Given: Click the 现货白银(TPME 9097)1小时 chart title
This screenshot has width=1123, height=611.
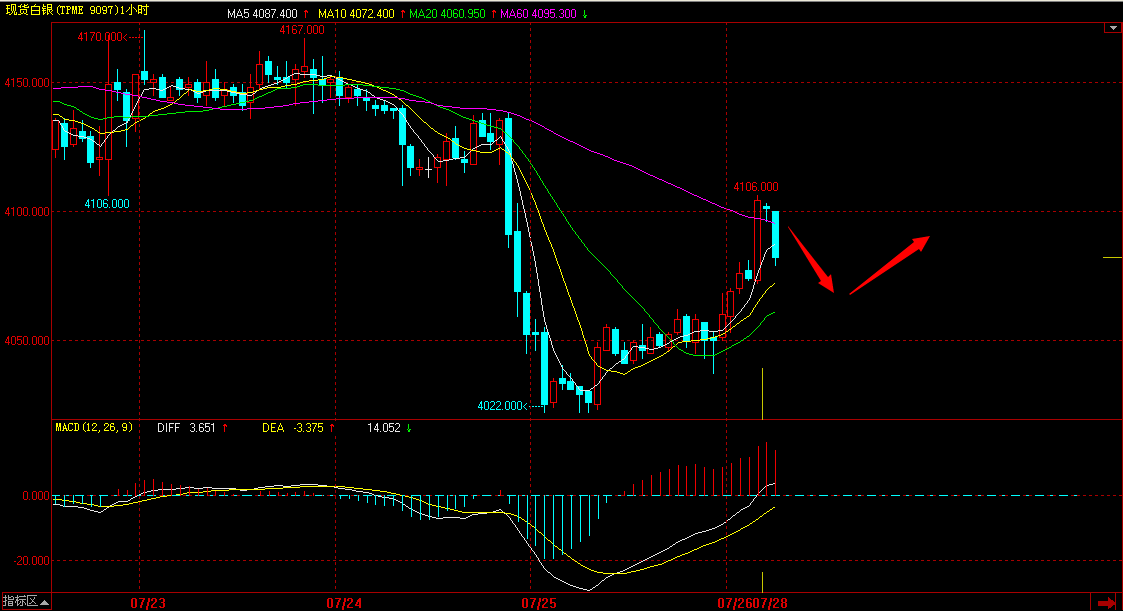Looking at the screenshot, I should (77, 11).
